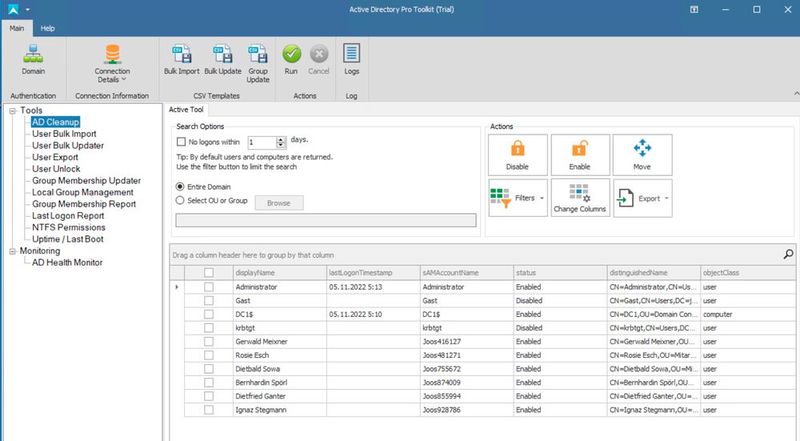Screen dimensions: 800x441
Task: Open the Bulk Update CSV template
Action: 222,60
